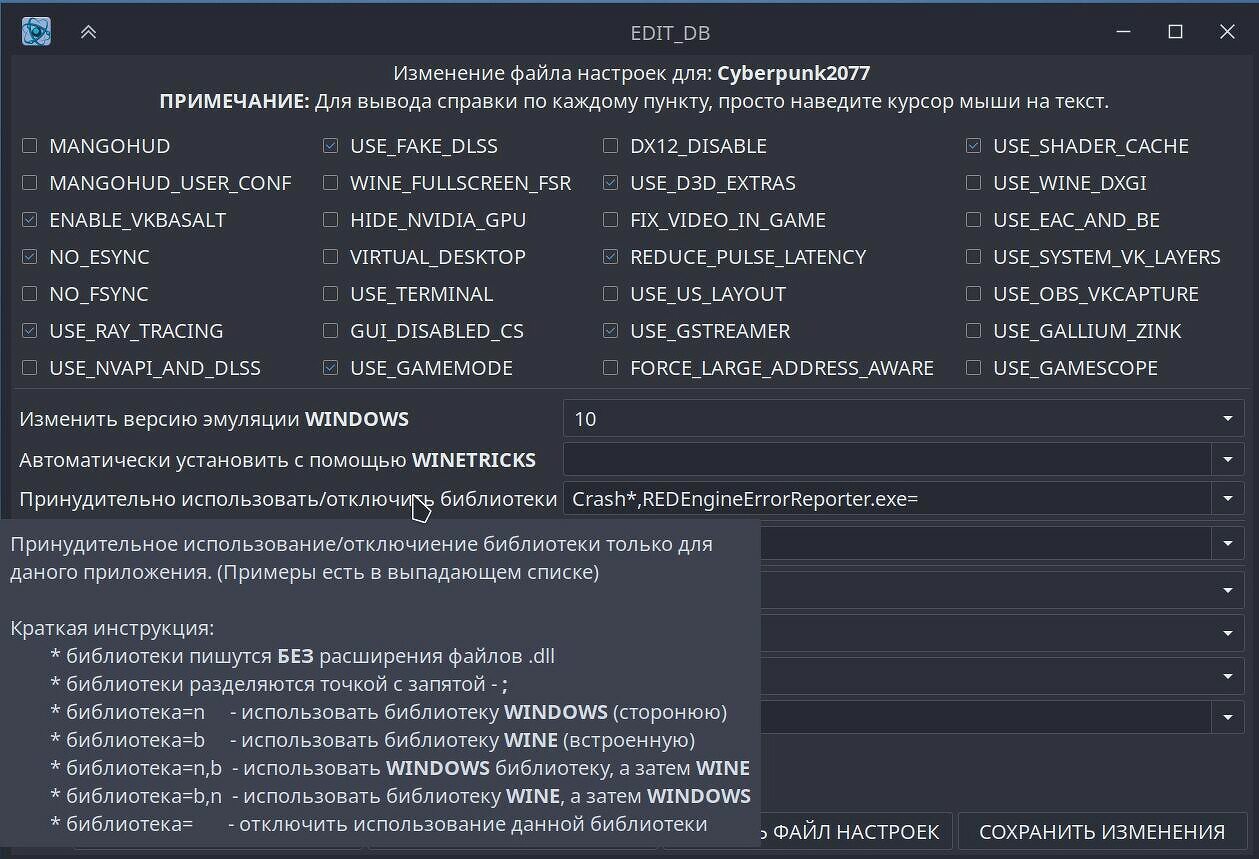1259x859 pixels.
Task: Turn on USE_GAMESCOPE checkbox
Action: [x=974, y=368]
